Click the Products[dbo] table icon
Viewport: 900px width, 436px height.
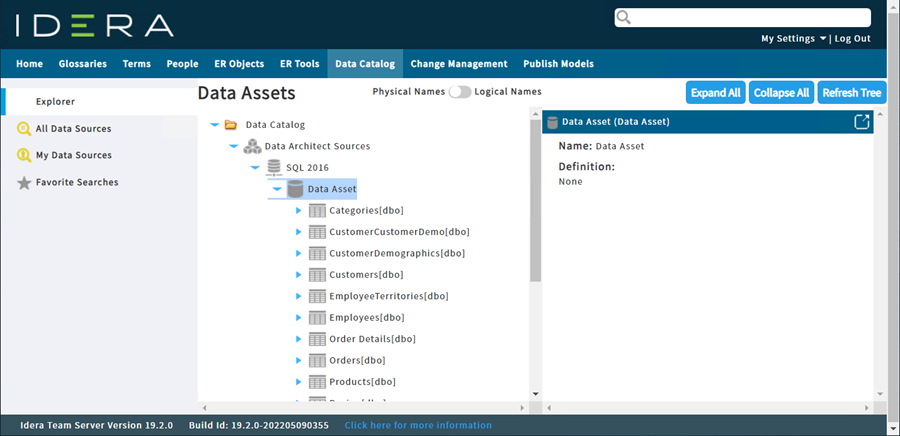click(x=317, y=382)
